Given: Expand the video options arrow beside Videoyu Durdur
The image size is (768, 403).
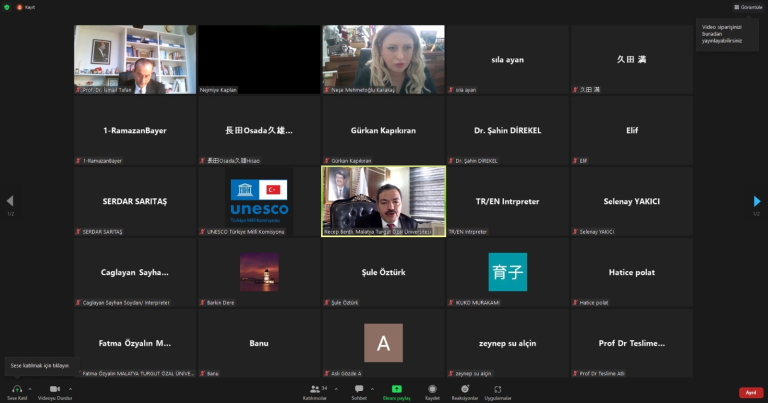Looking at the screenshot, I should [x=70, y=387].
